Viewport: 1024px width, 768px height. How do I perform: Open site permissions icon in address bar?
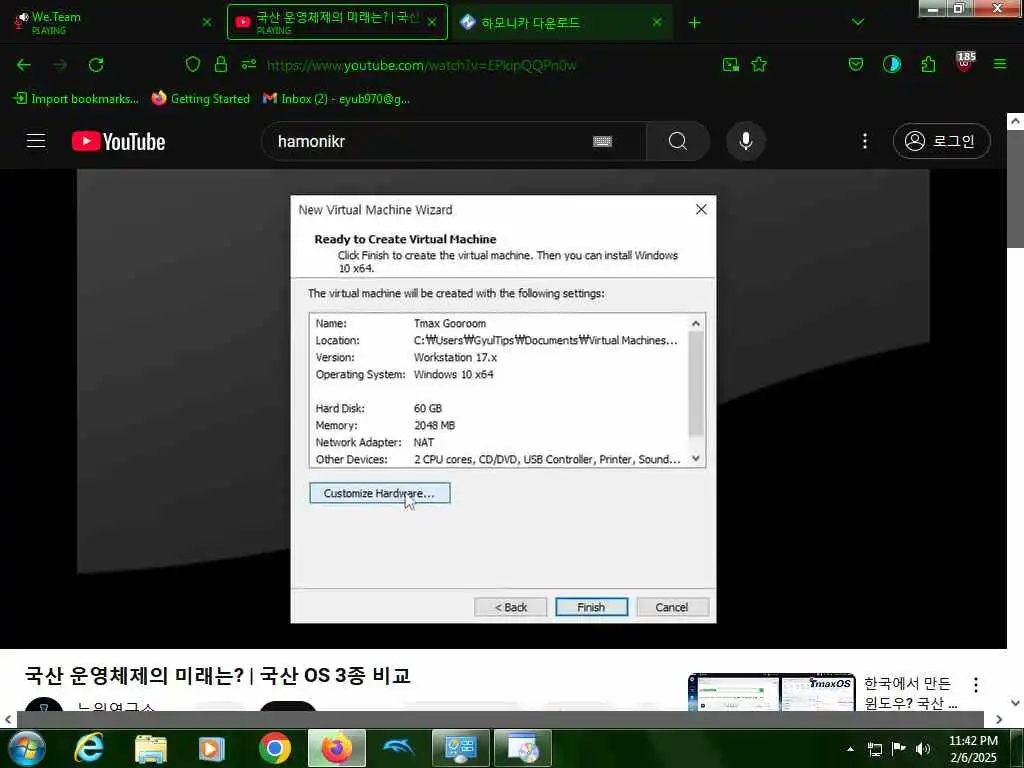pyautogui.click(x=249, y=64)
